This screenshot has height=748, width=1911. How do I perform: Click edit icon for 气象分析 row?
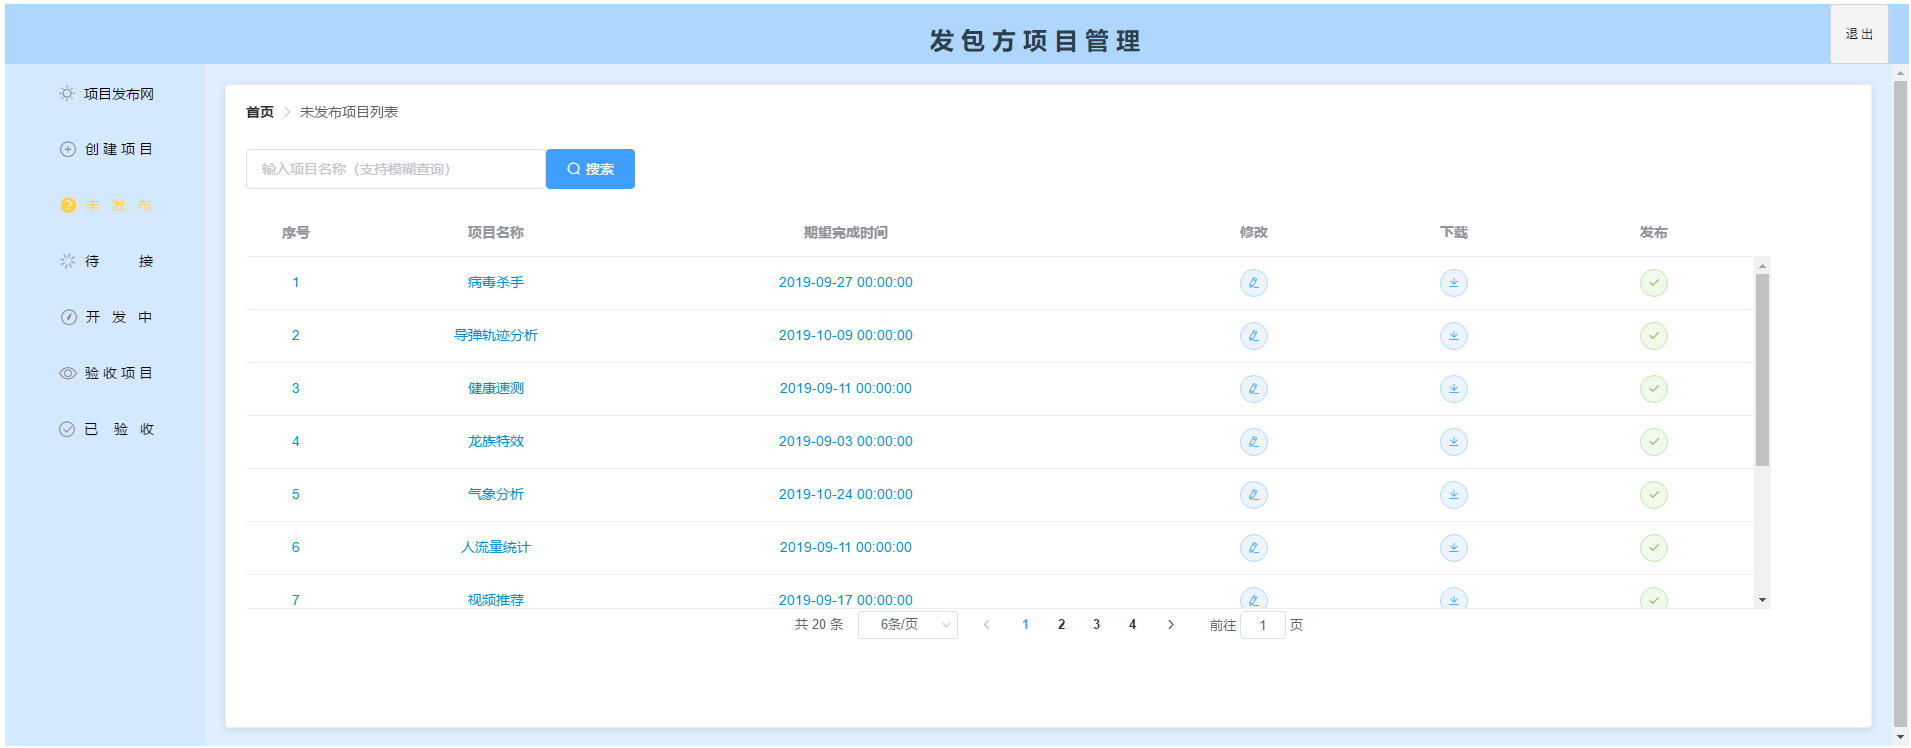tap(1253, 495)
